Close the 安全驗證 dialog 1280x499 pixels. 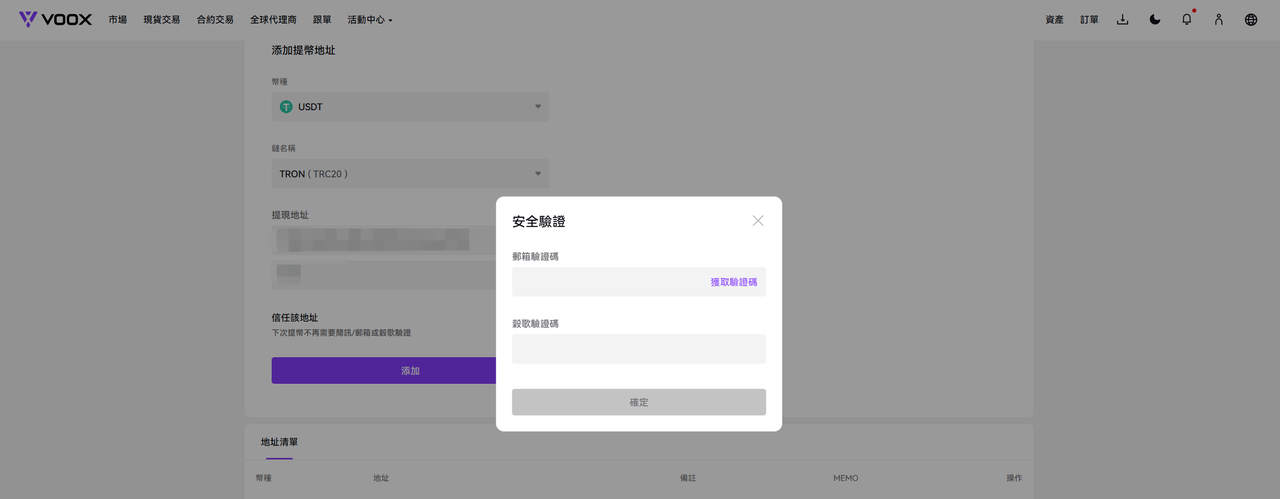(x=758, y=220)
